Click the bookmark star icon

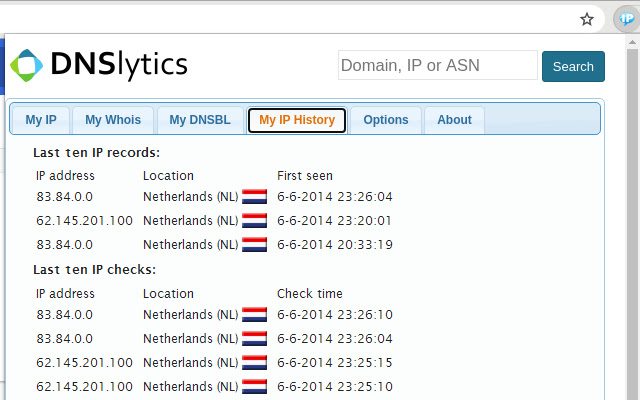(x=587, y=19)
